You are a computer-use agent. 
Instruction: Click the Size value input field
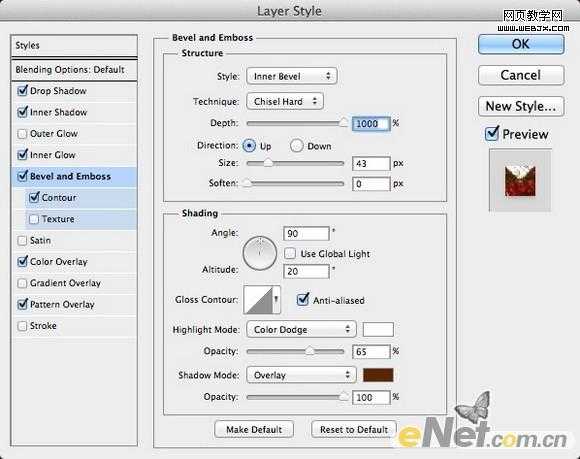(371, 163)
